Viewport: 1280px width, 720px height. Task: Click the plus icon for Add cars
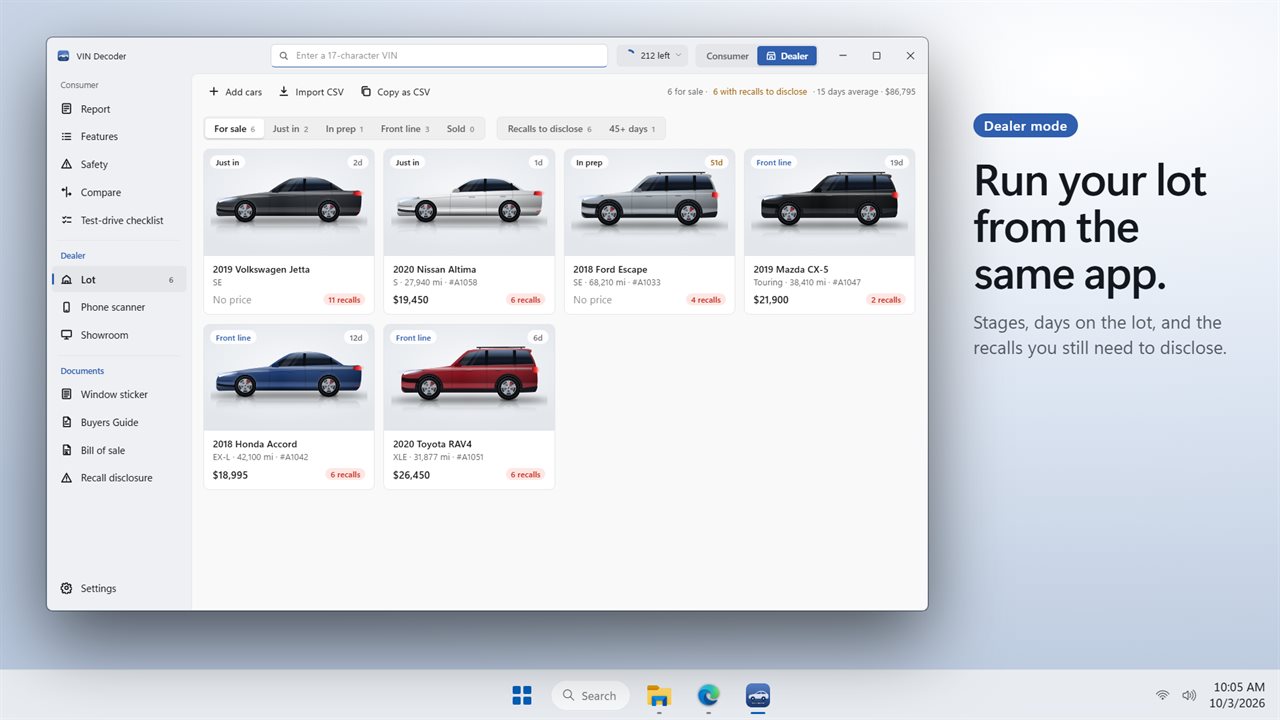pos(213,92)
